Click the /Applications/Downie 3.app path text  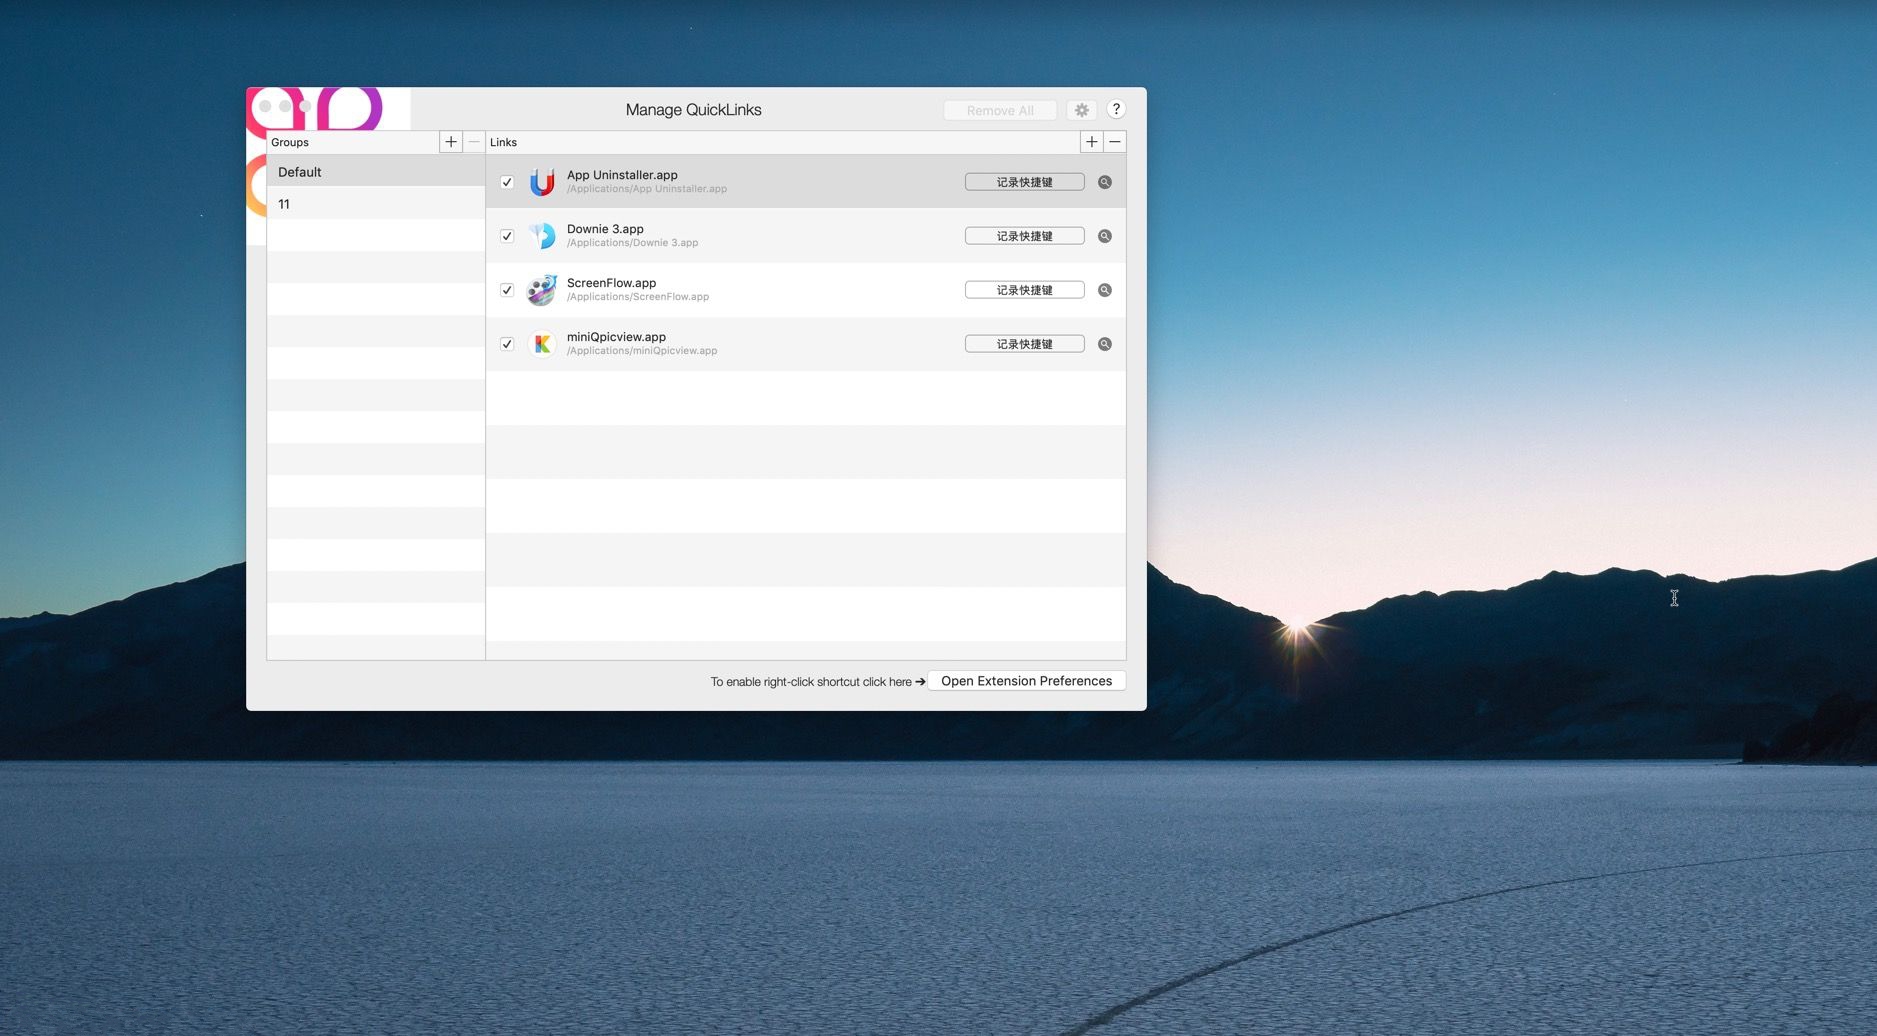pos(633,243)
